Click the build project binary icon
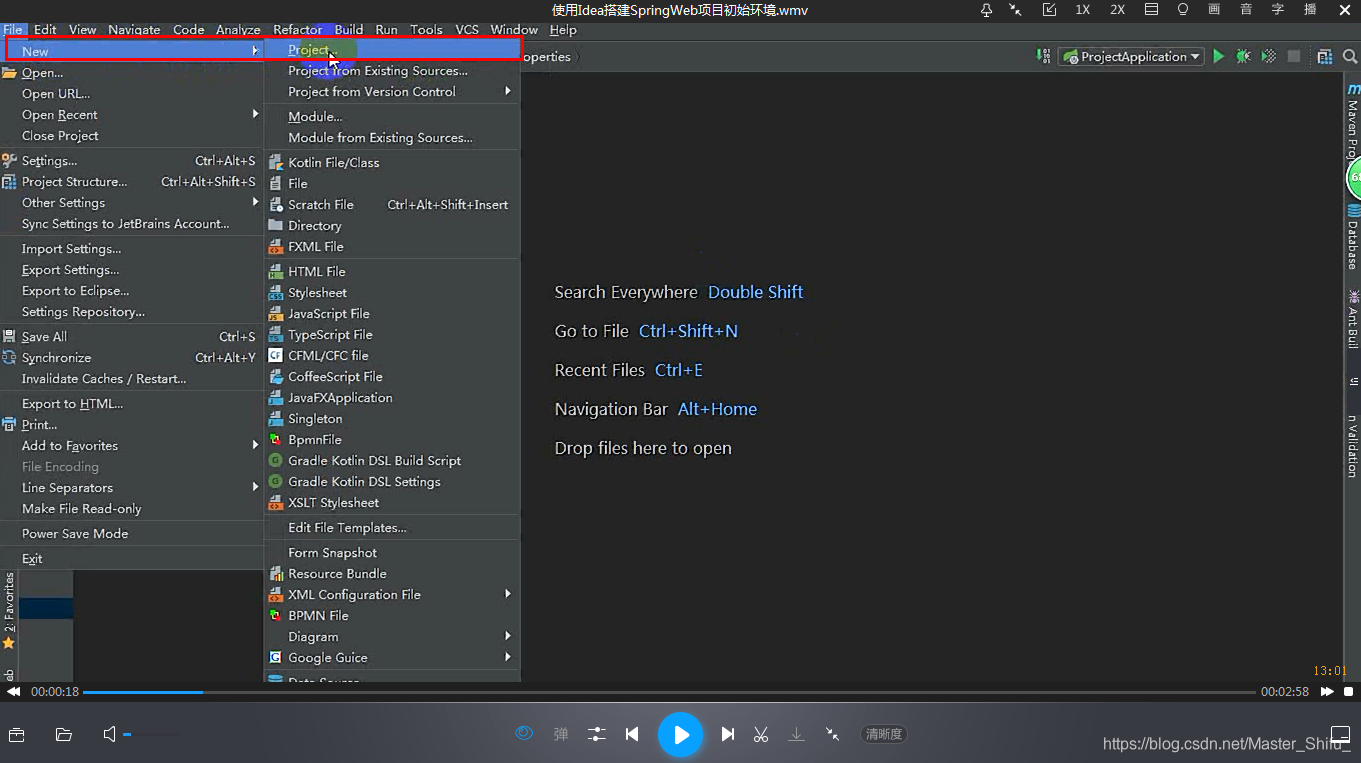 coord(1043,57)
